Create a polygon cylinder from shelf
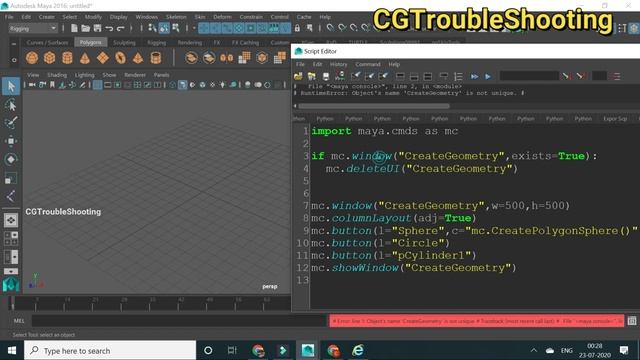 (67, 58)
